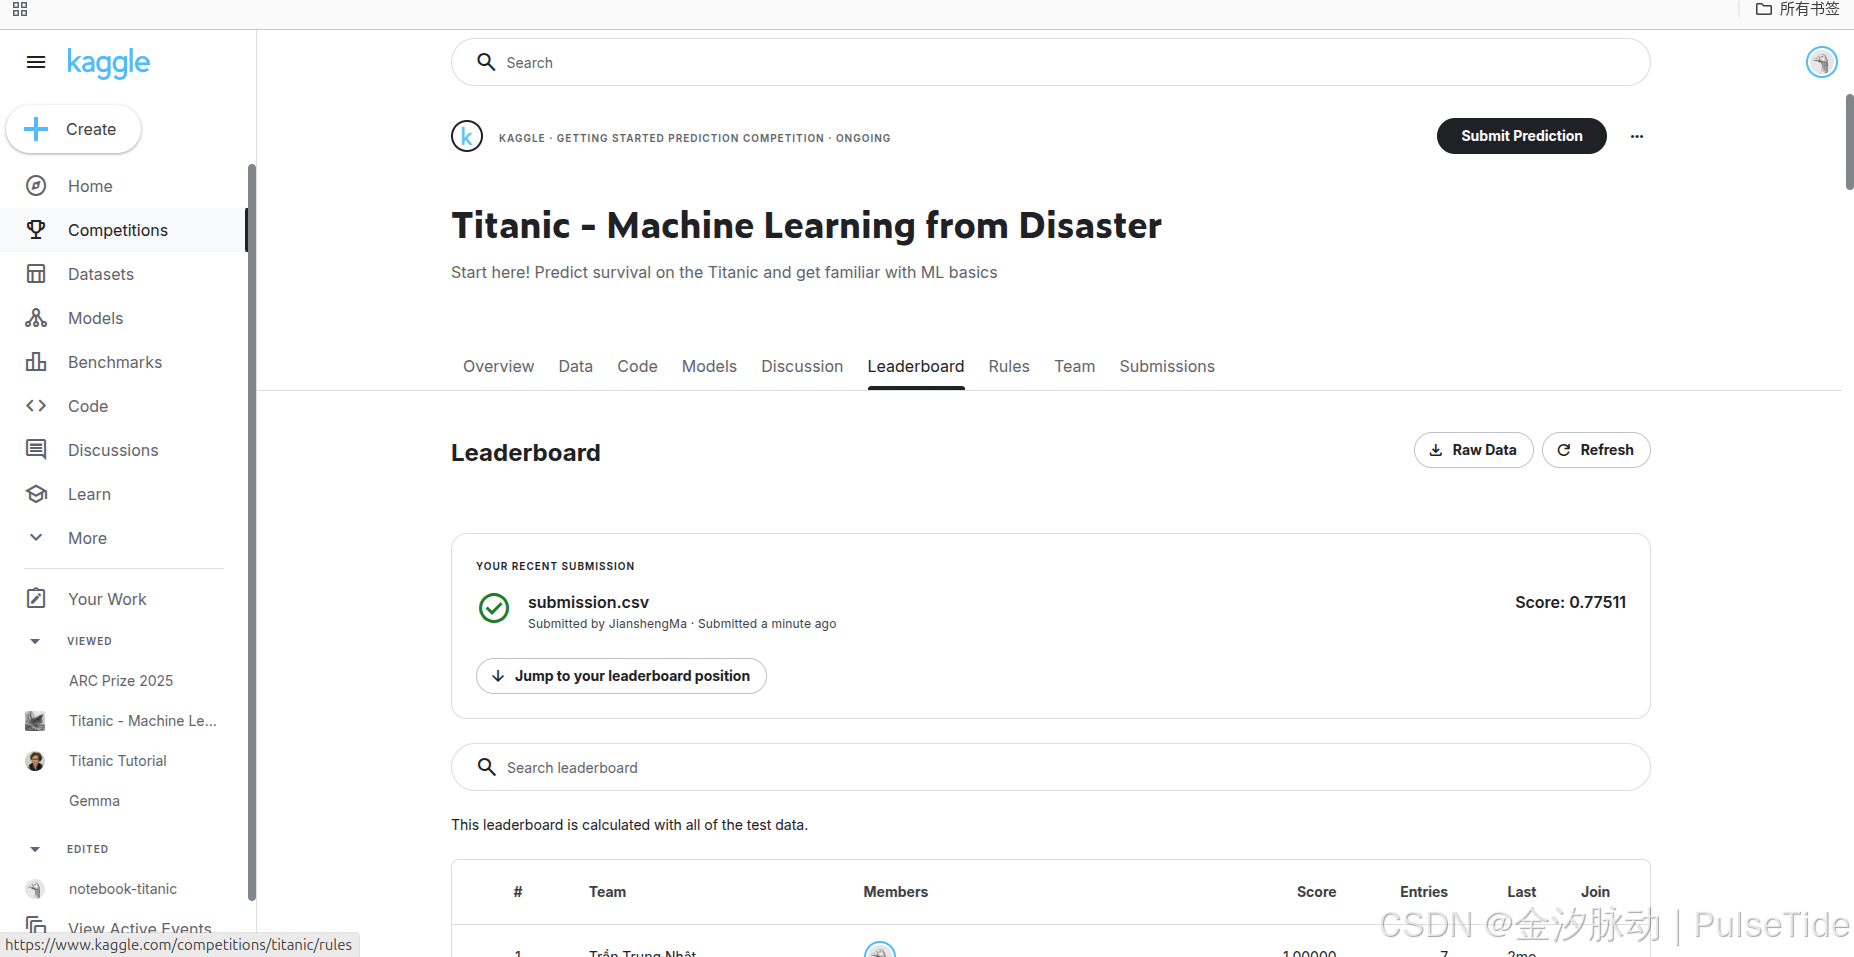Click the user profile avatar
1854x957 pixels.
pos(1822,62)
